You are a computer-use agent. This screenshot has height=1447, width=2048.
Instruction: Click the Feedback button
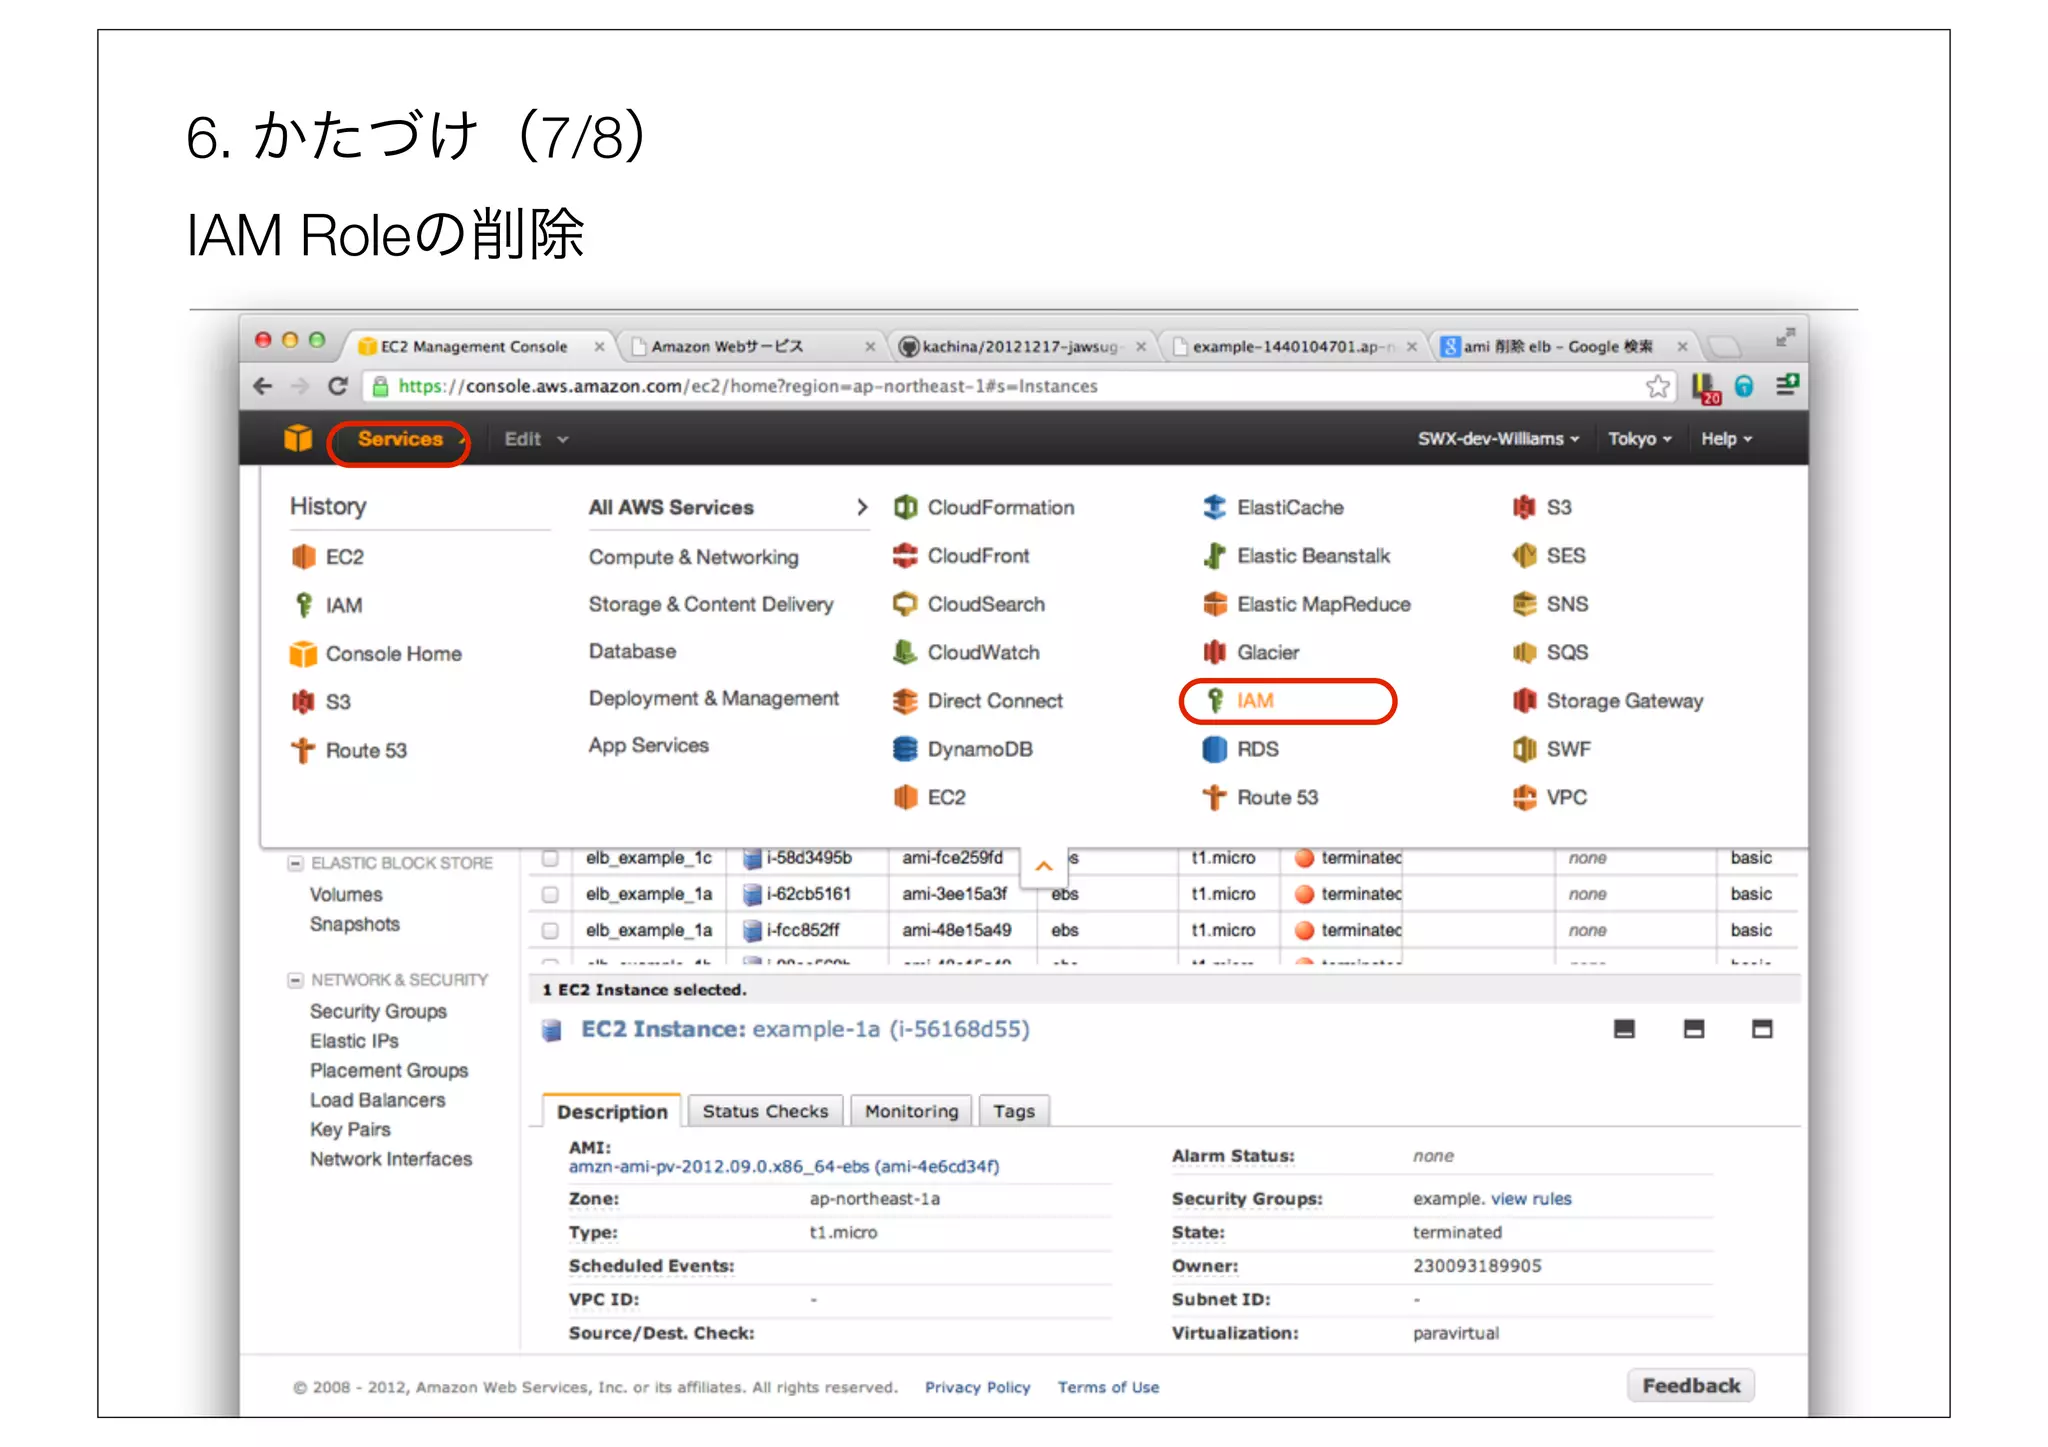(1690, 1385)
